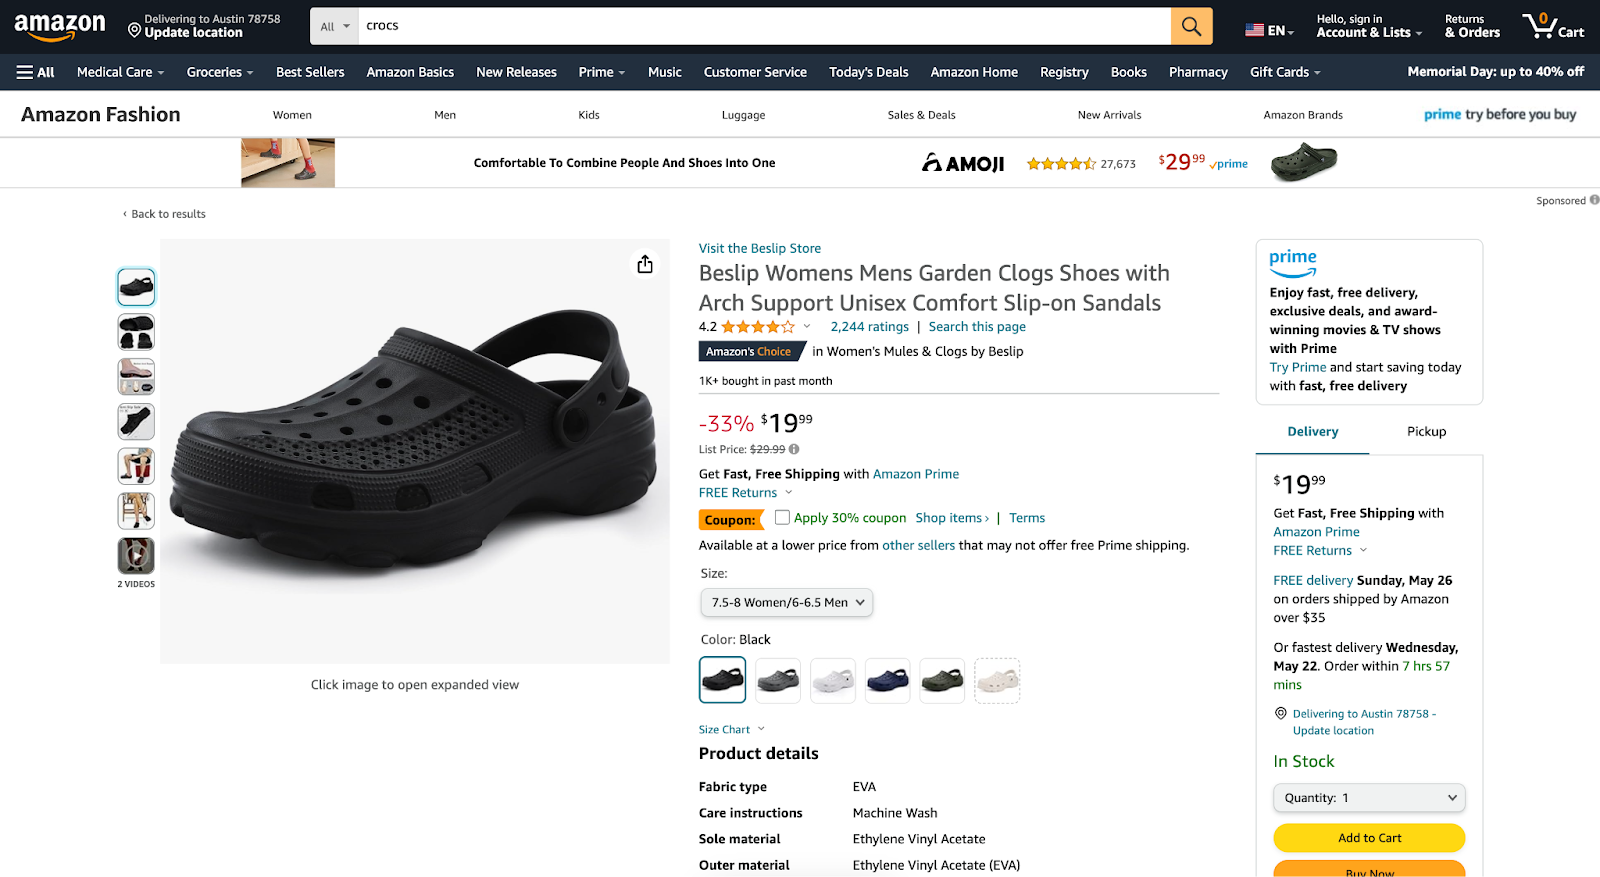The image size is (1600, 877).
Task: Click the List Price info icon
Action: pyautogui.click(x=793, y=449)
